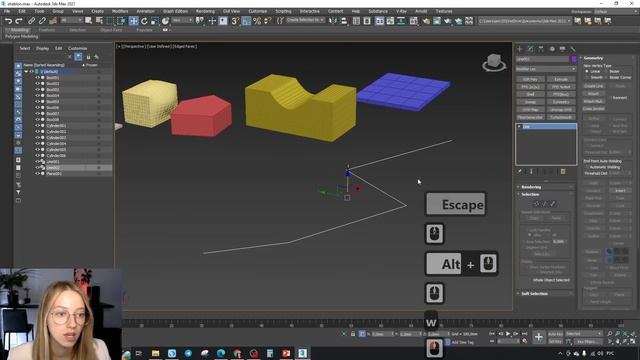Click the ViewCube in the viewport
640x360 pixels.
(494, 62)
